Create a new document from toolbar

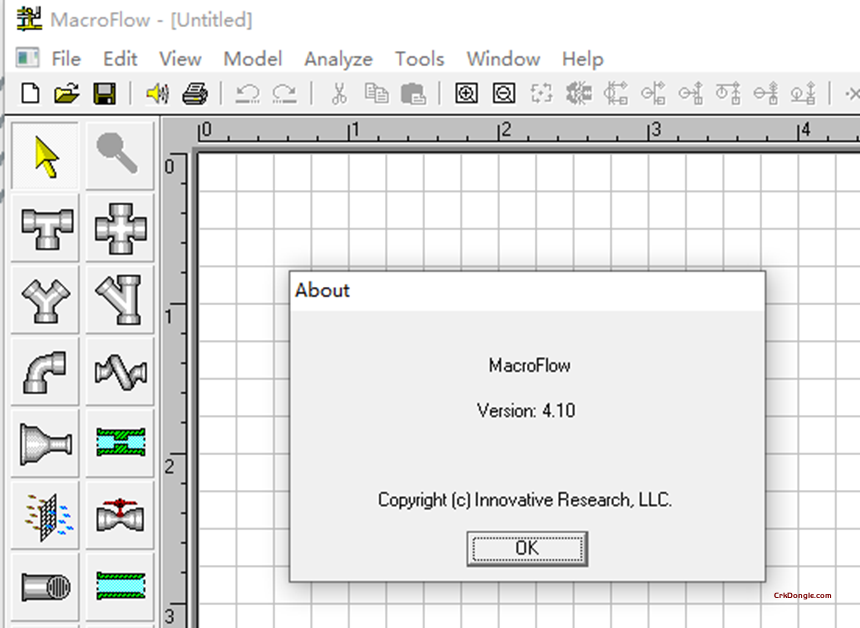point(31,94)
